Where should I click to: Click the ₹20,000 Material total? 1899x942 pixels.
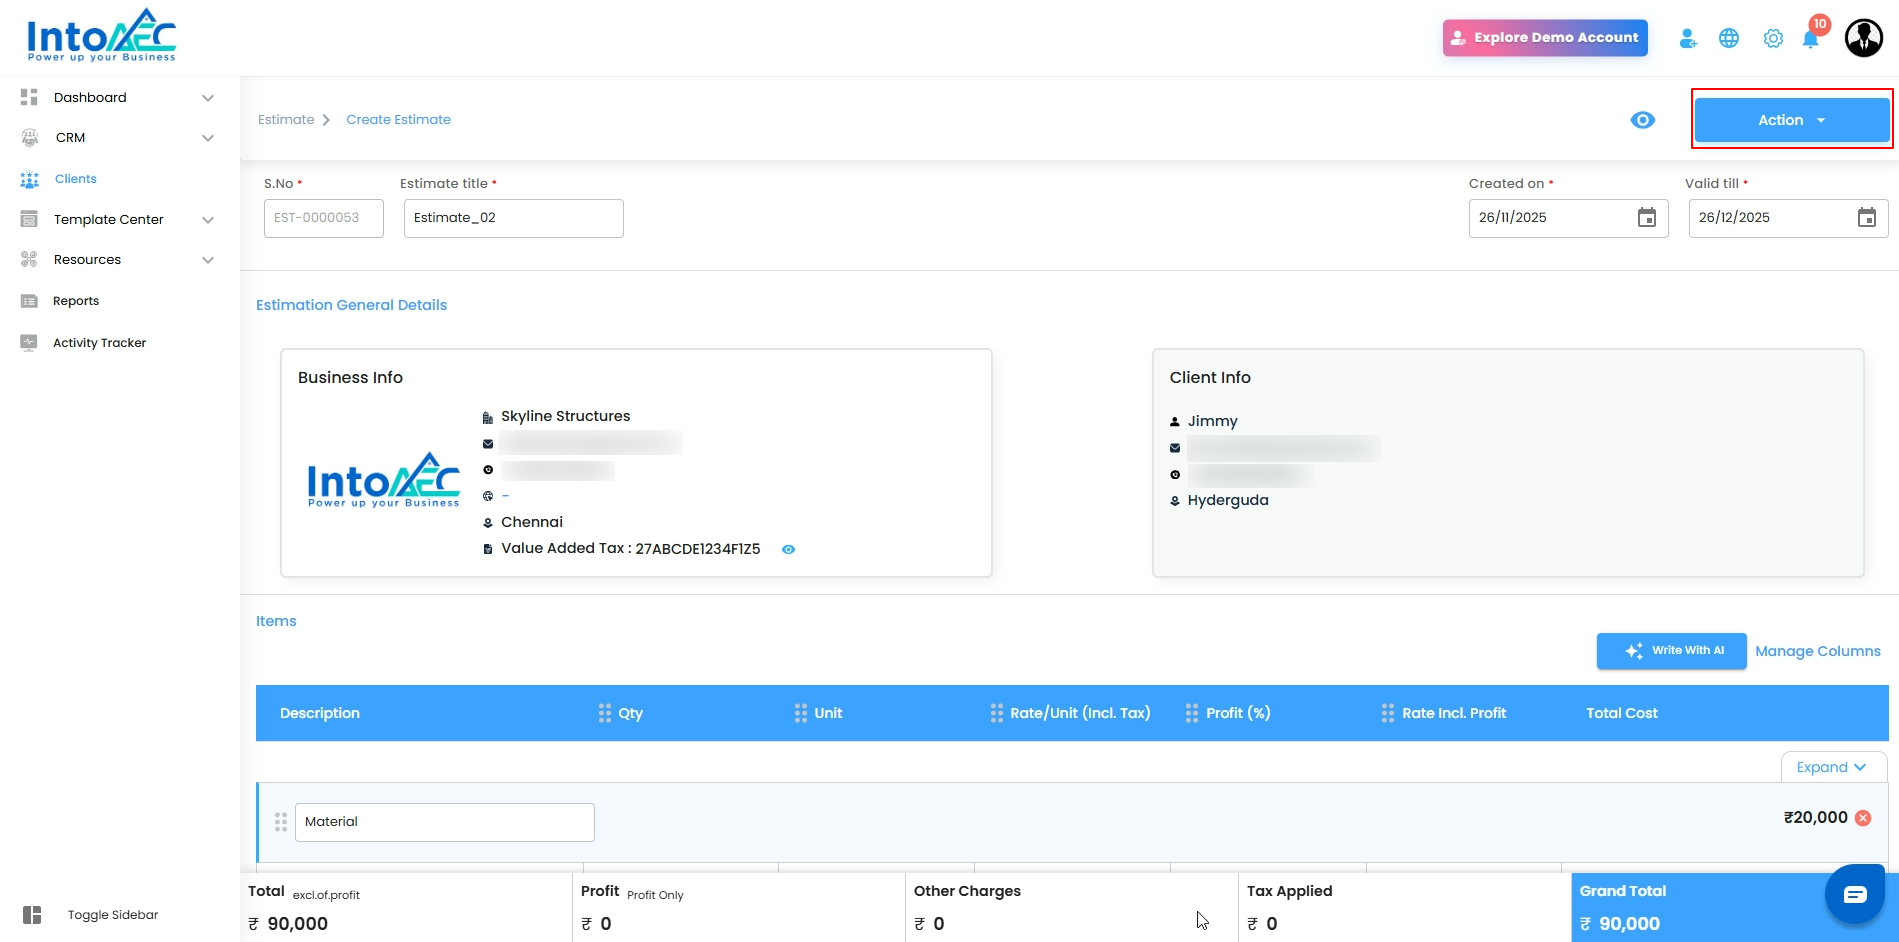click(x=1816, y=817)
